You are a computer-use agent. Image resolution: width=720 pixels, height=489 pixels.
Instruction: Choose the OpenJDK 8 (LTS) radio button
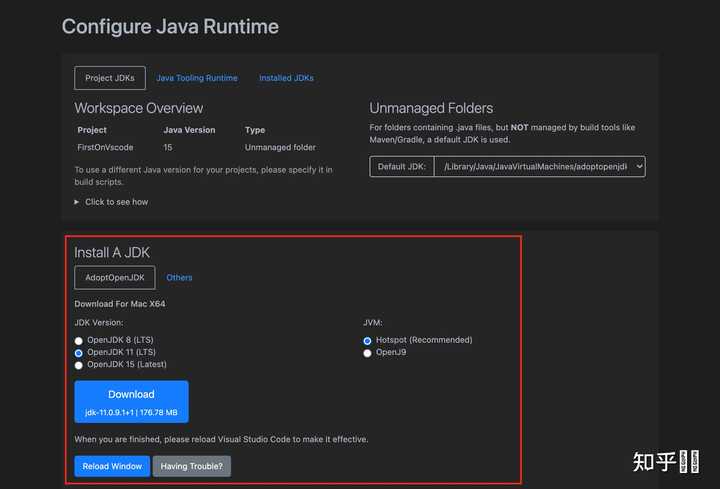tap(79, 340)
